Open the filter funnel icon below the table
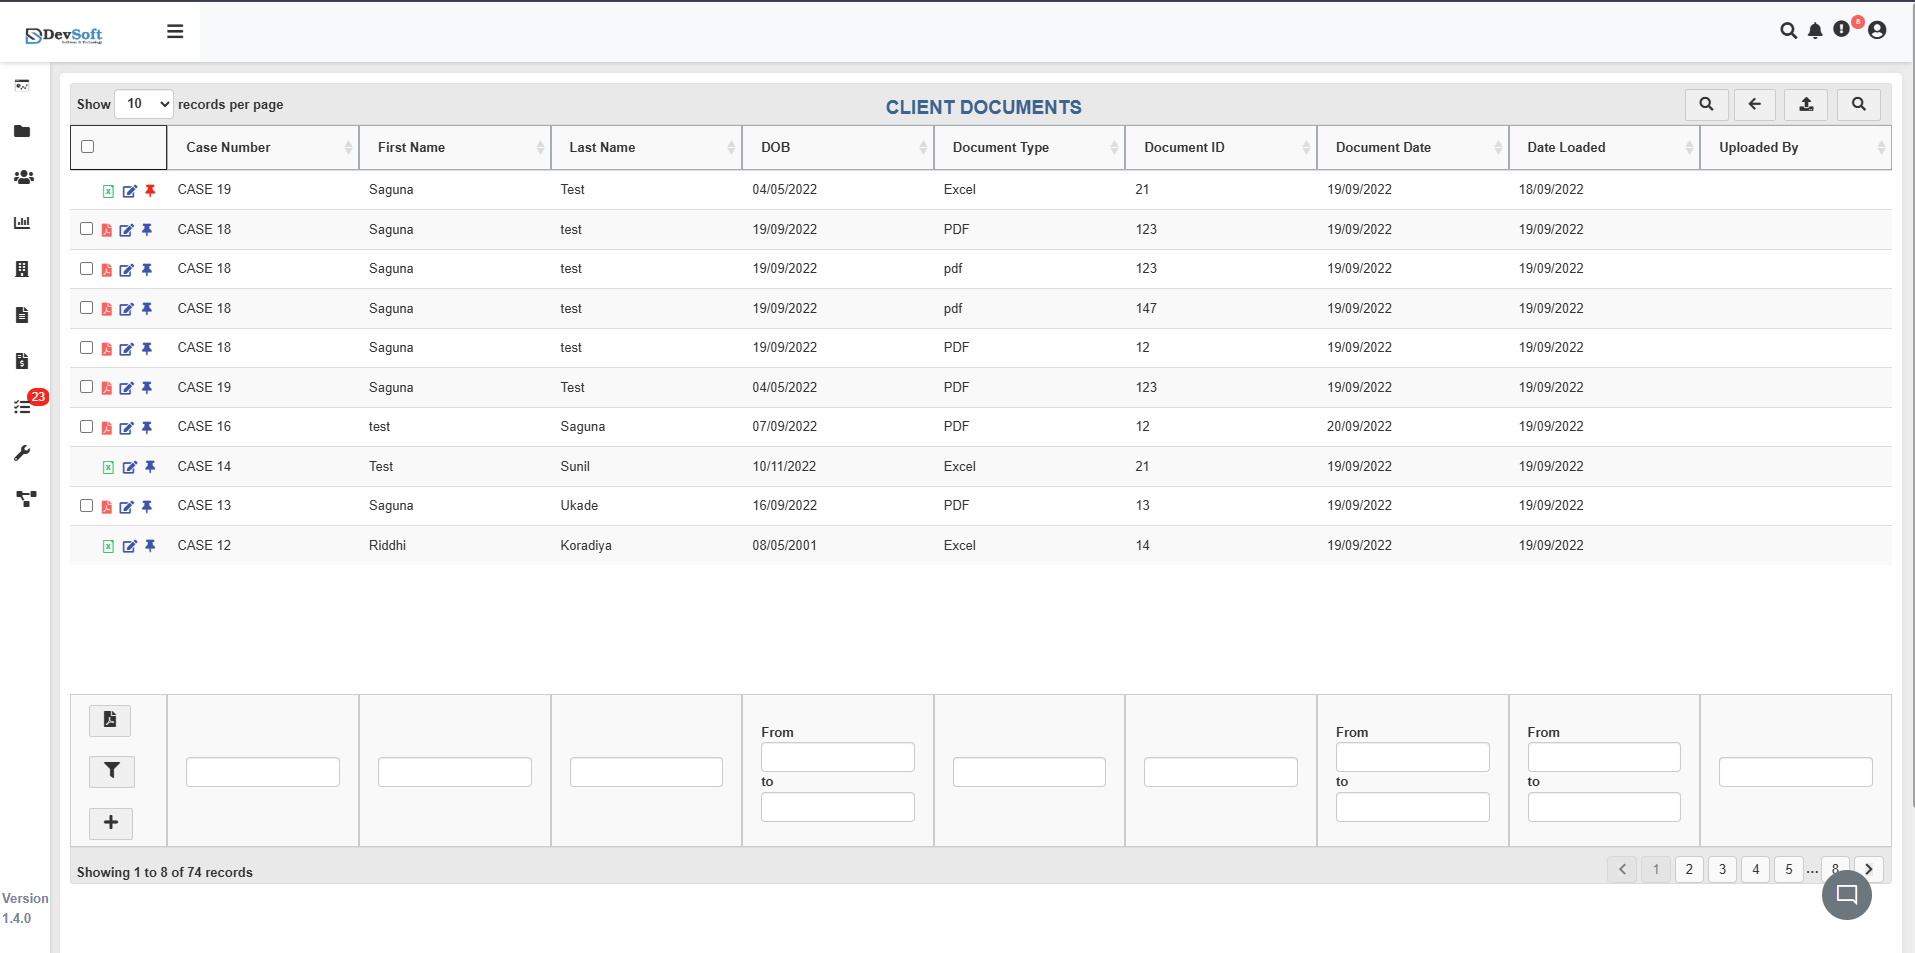The image size is (1915, 953). pyautogui.click(x=111, y=771)
